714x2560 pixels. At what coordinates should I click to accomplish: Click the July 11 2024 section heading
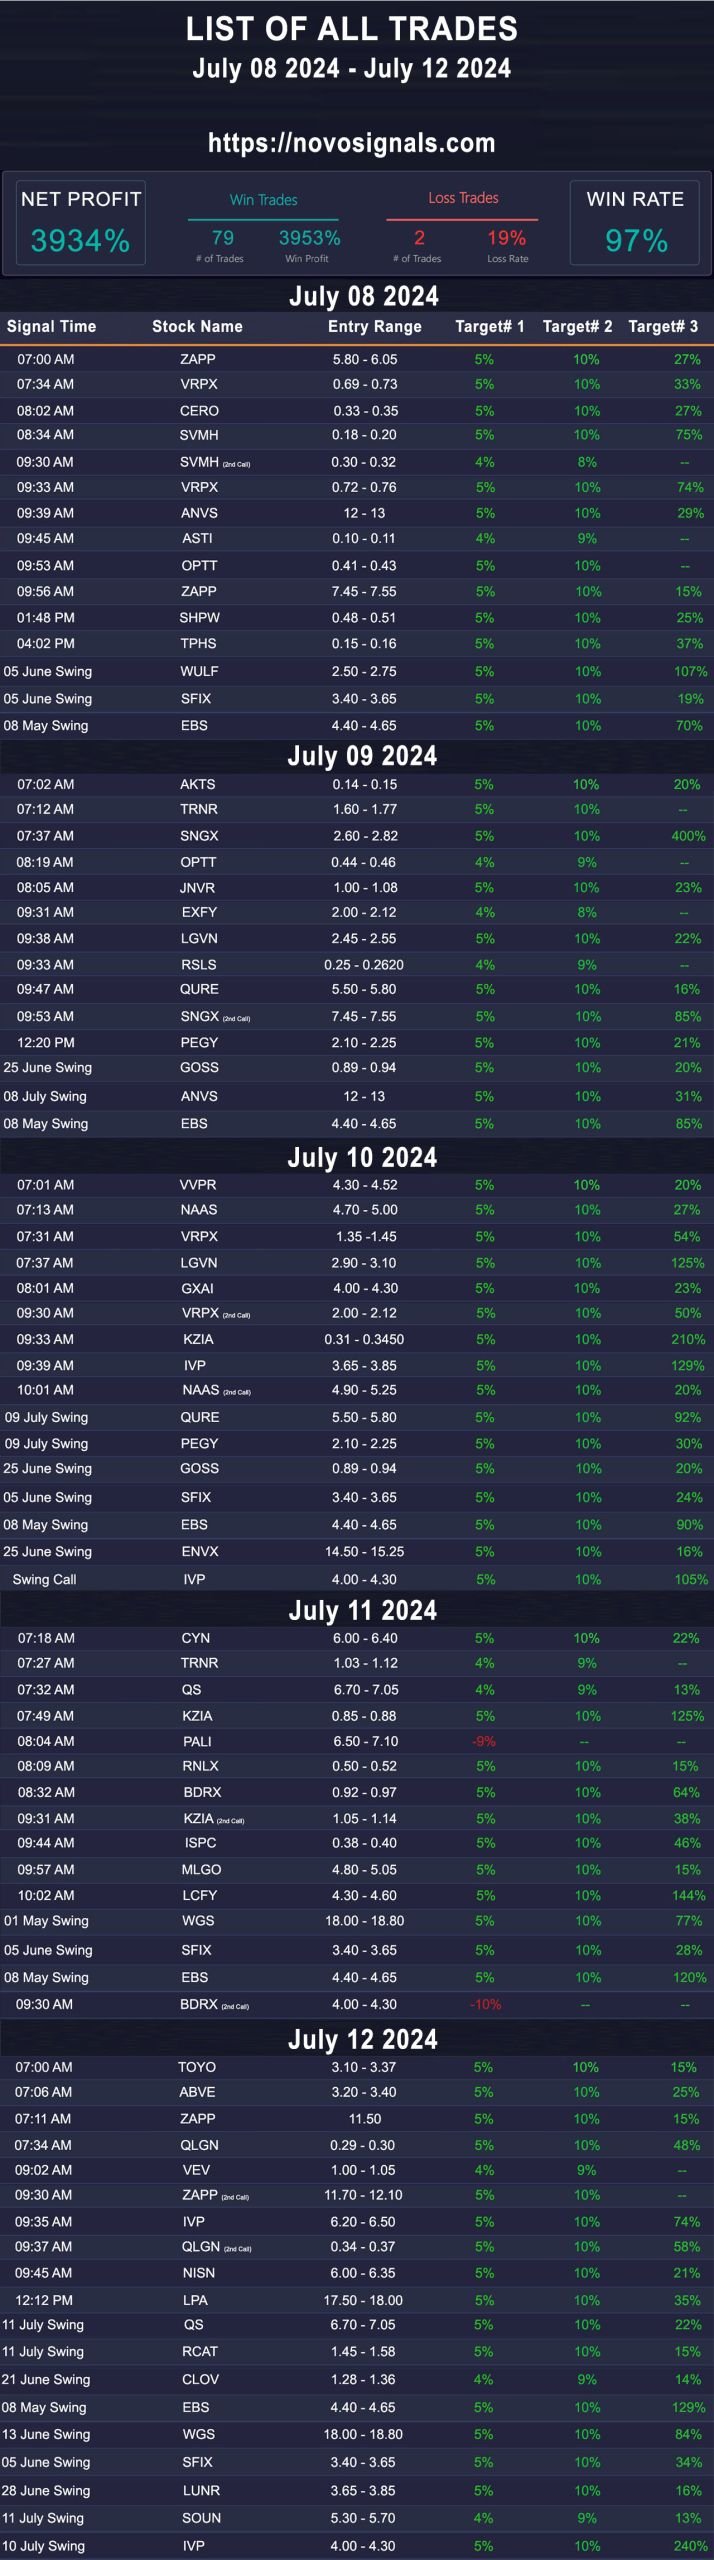tap(362, 1610)
